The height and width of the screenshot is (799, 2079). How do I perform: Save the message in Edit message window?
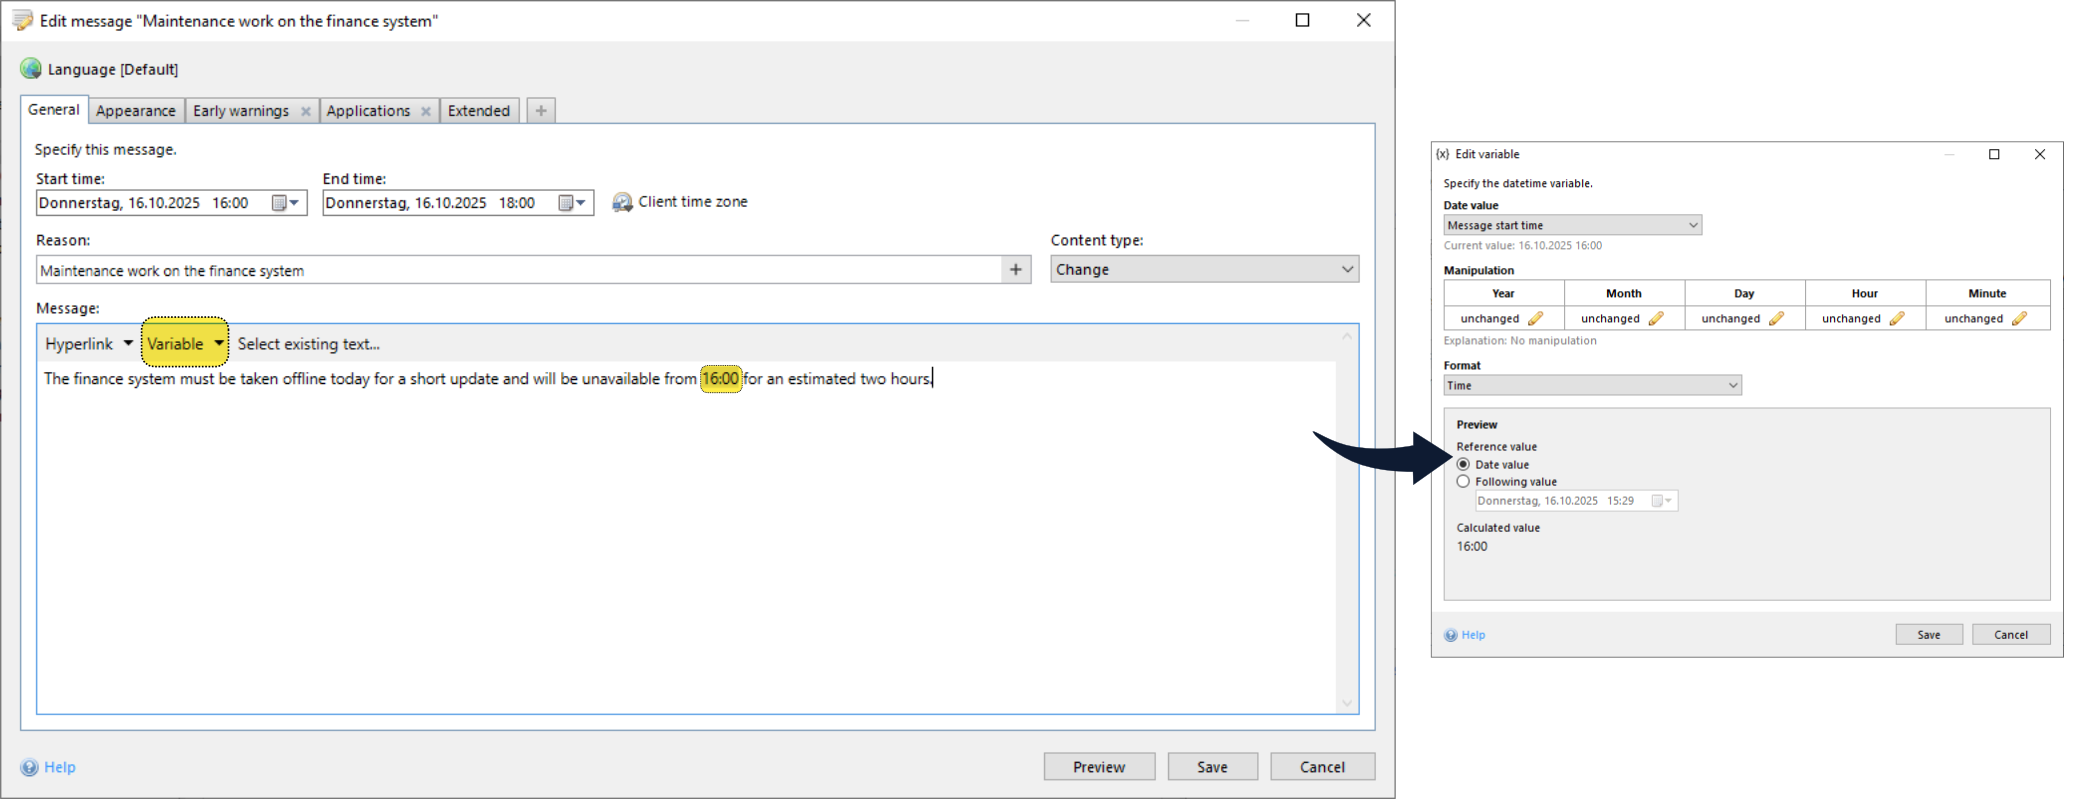pyautogui.click(x=1212, y=767)
